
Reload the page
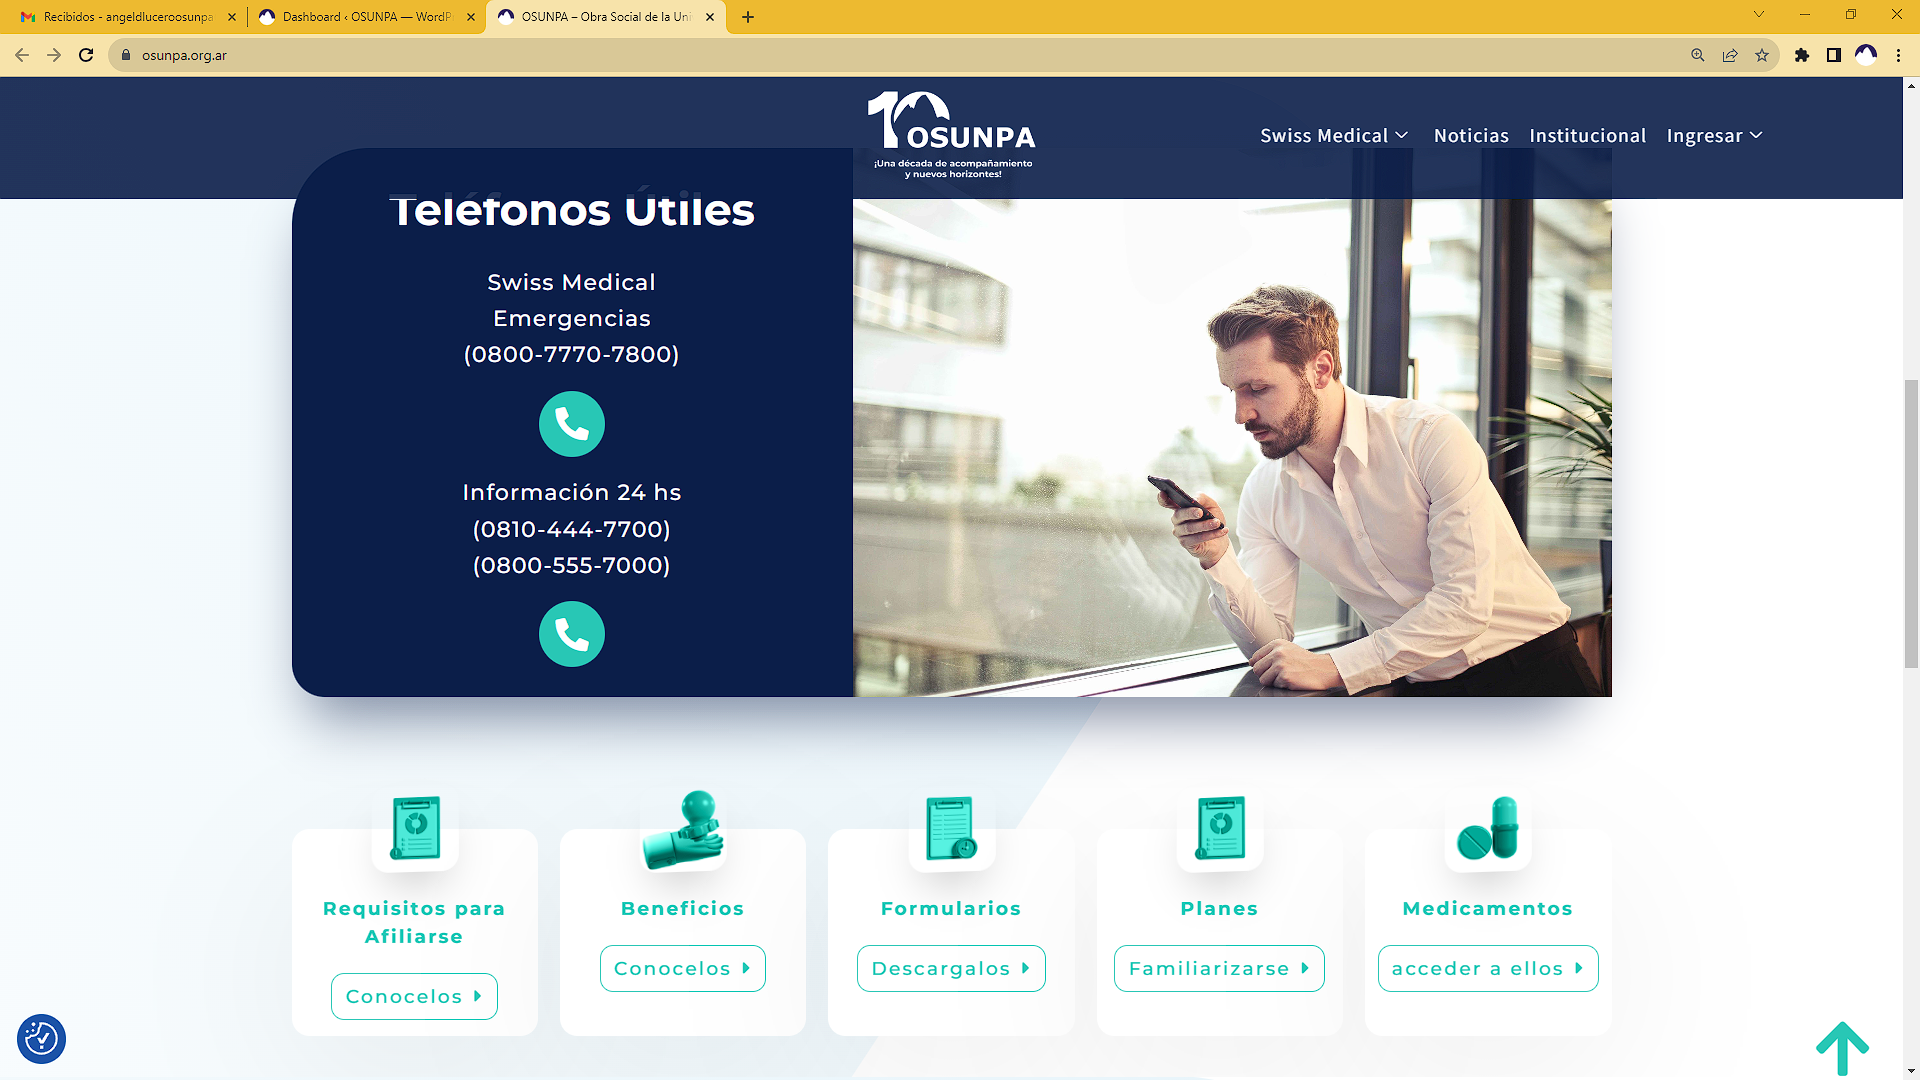86,55
